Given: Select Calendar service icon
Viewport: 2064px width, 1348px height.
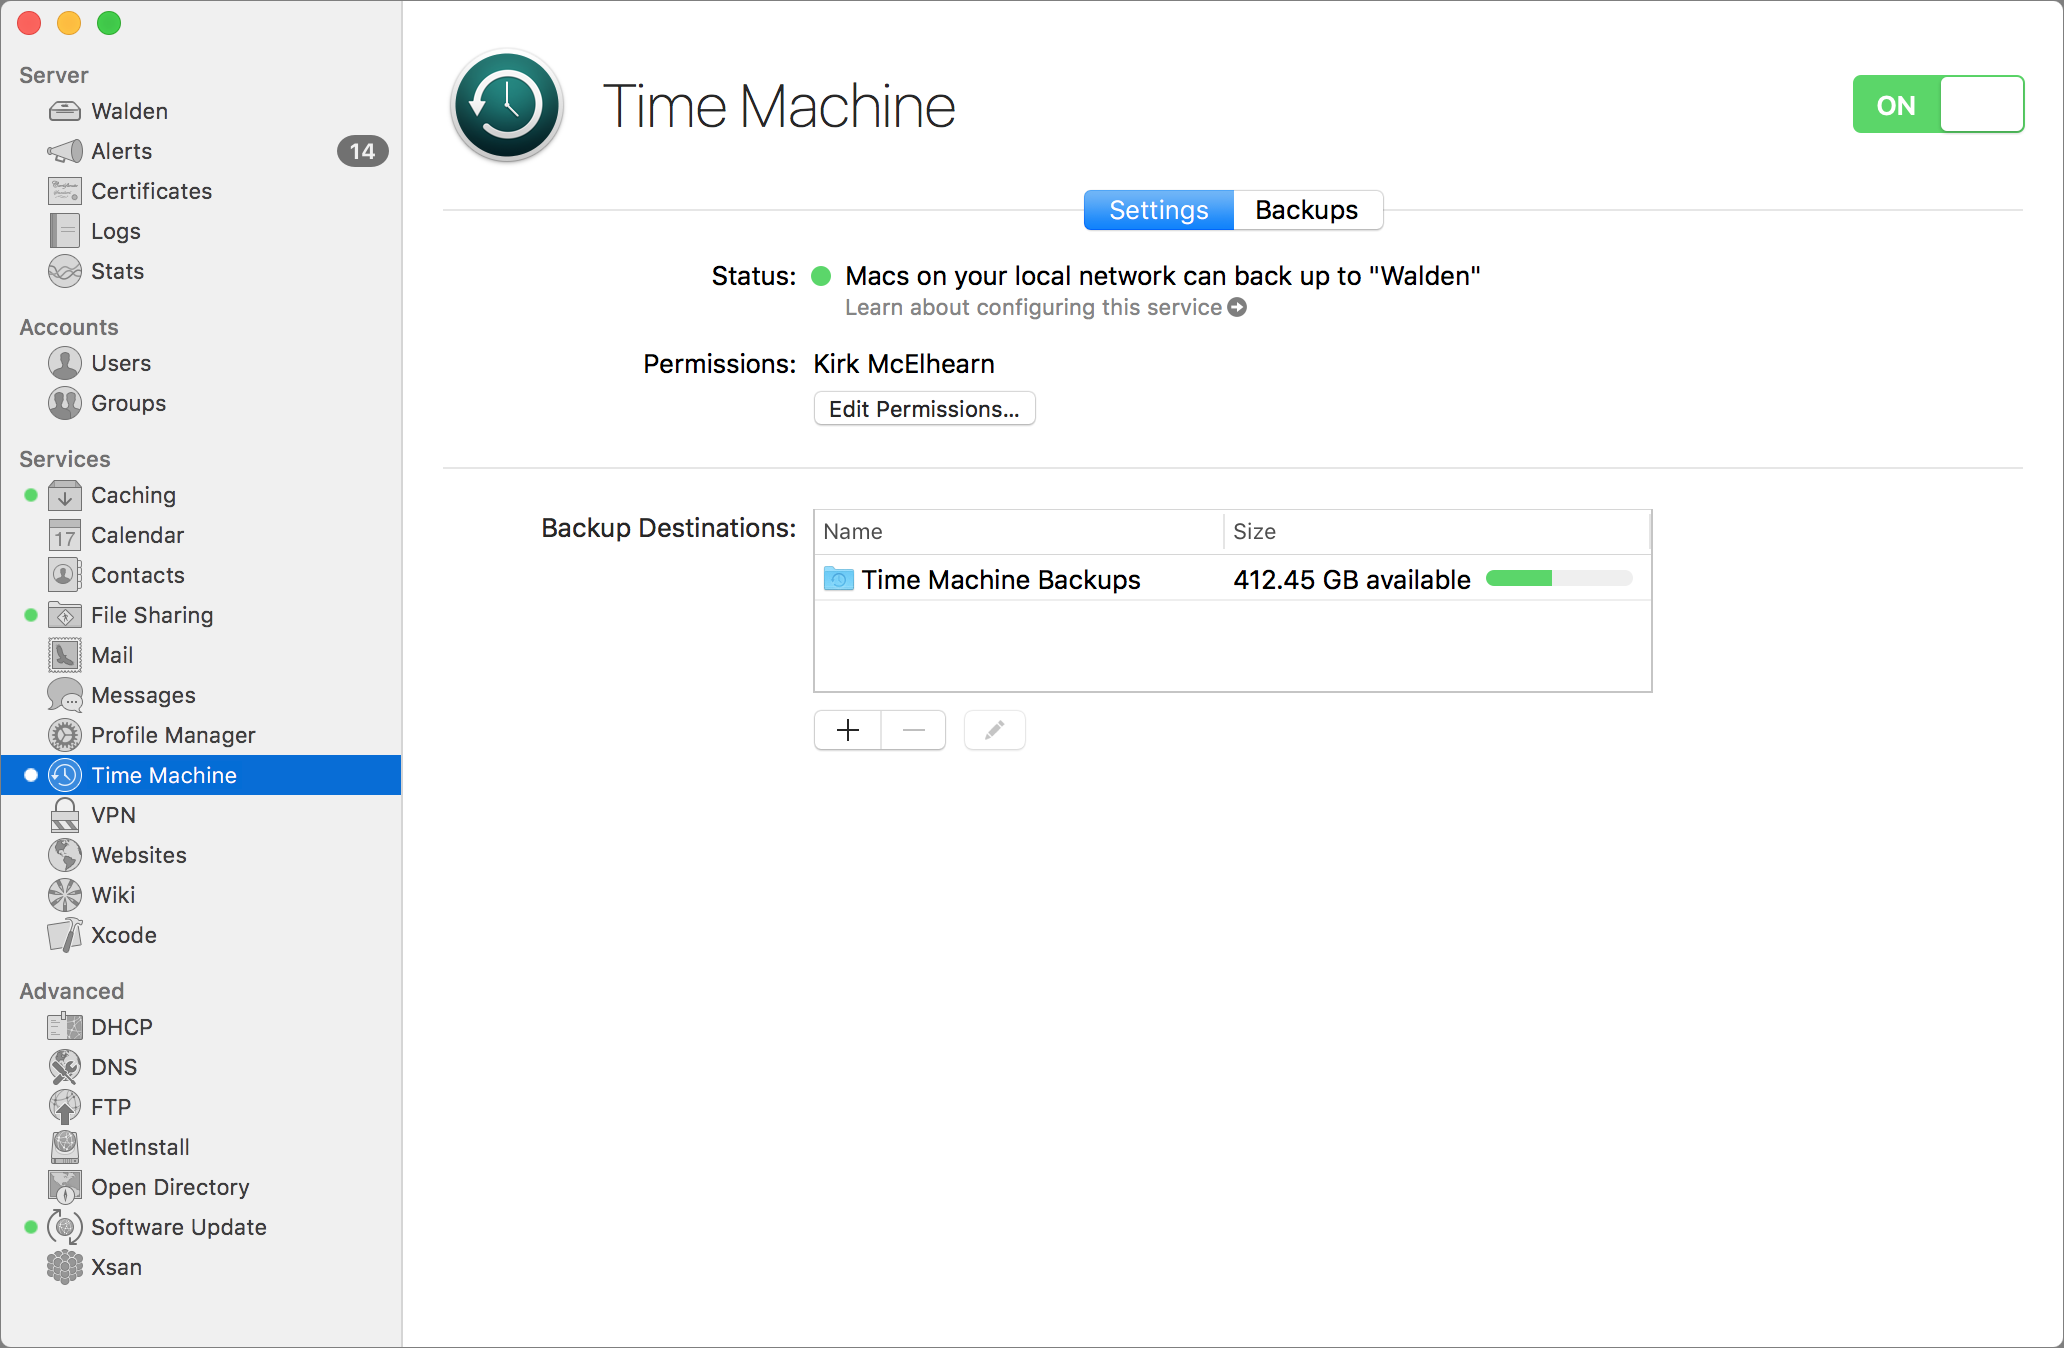Looking at the screenshot, I should [x=65, y=535].
